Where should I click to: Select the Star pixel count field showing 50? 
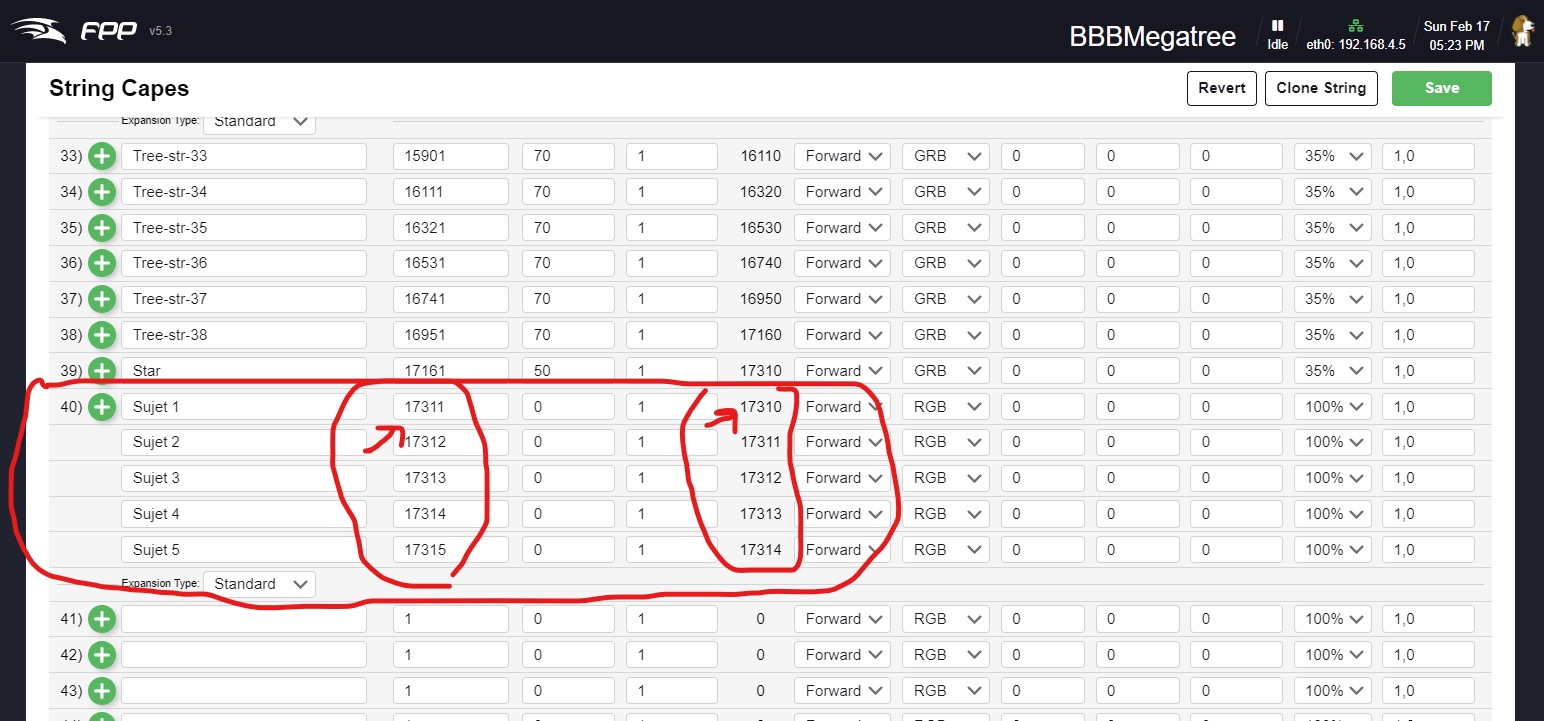(567, 370)
